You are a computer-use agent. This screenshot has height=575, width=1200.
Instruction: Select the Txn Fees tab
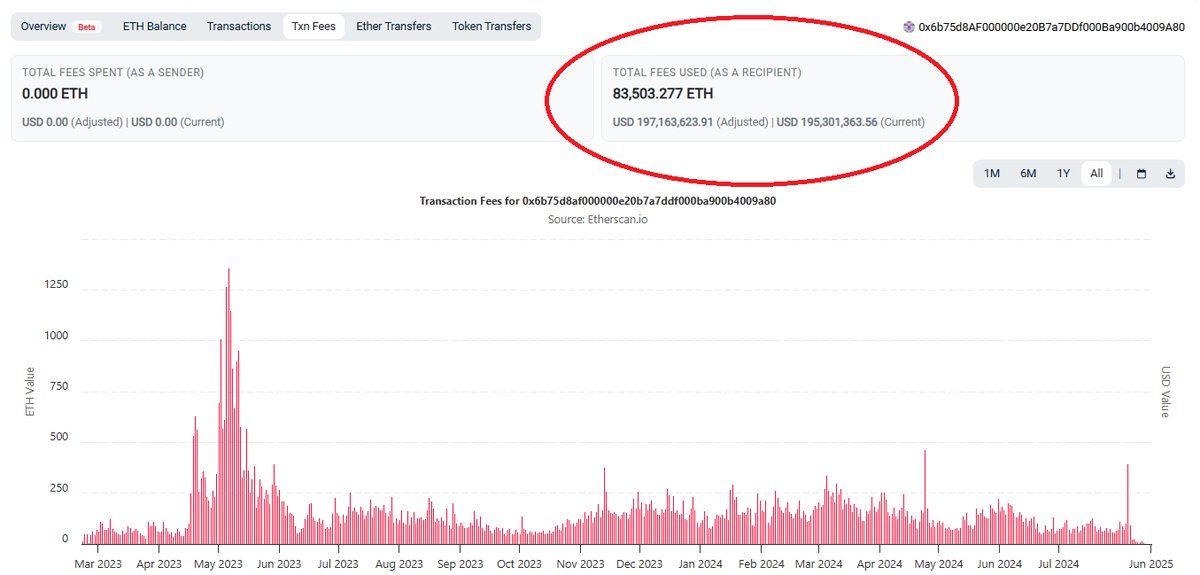coord(313,26)
